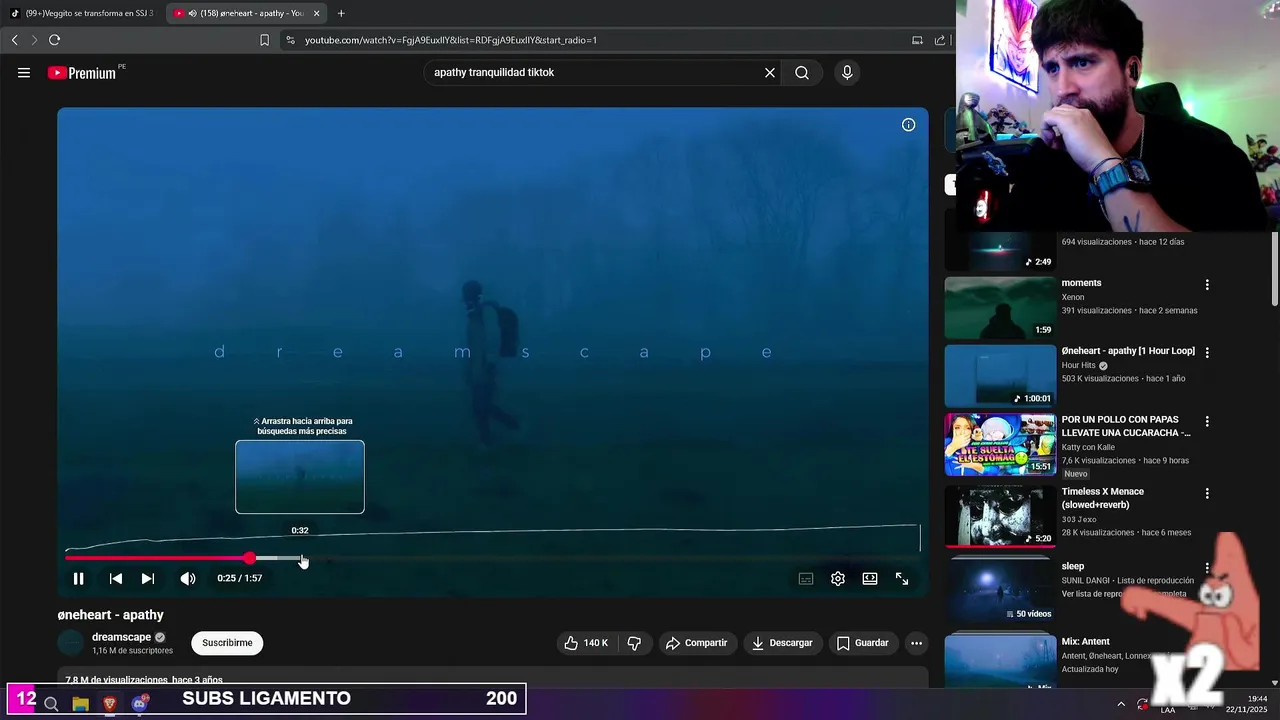This screenshot has width=1280, height=720.
Task: Download the video with Descargar
Action: (x=783, y=643)
